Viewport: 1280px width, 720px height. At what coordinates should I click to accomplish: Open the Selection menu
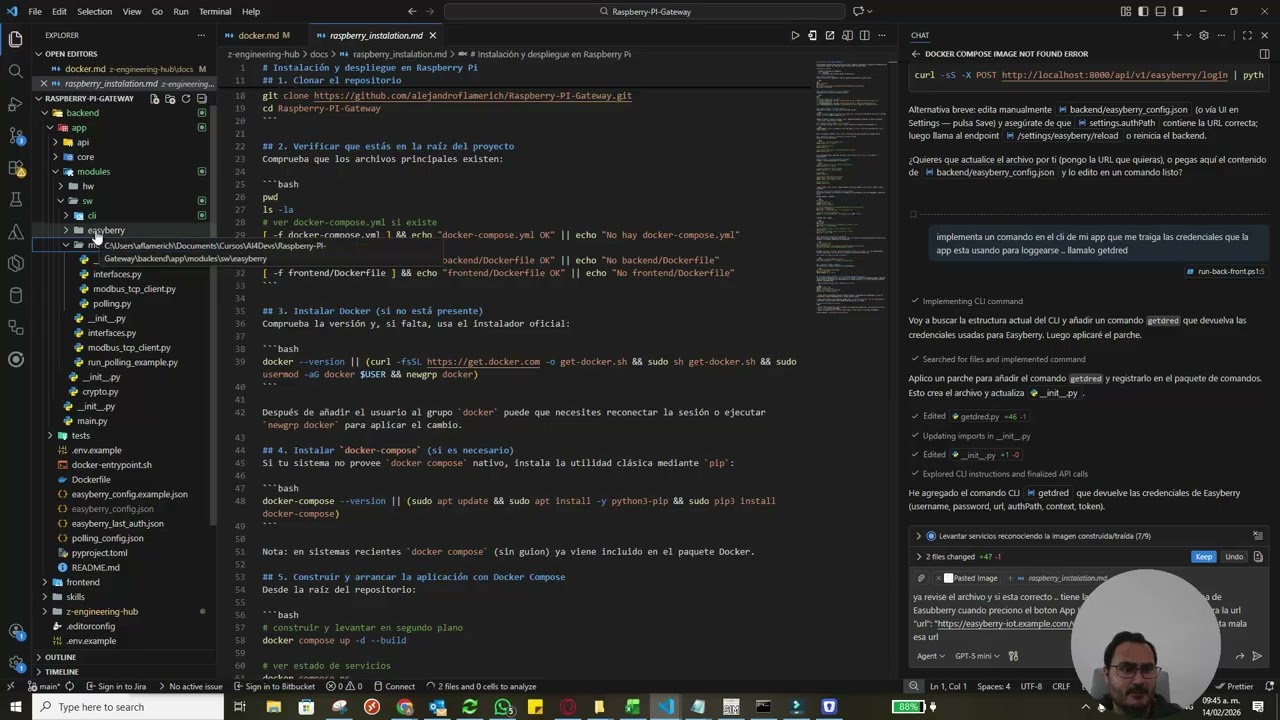pos(94,11)
